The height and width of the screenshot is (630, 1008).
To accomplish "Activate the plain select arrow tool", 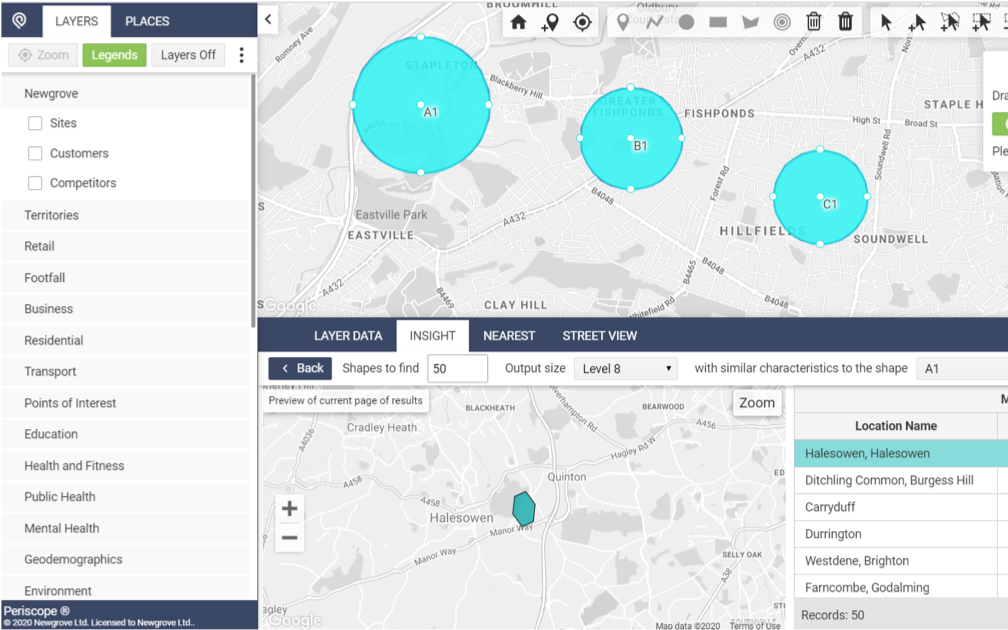I will [886, 22].
